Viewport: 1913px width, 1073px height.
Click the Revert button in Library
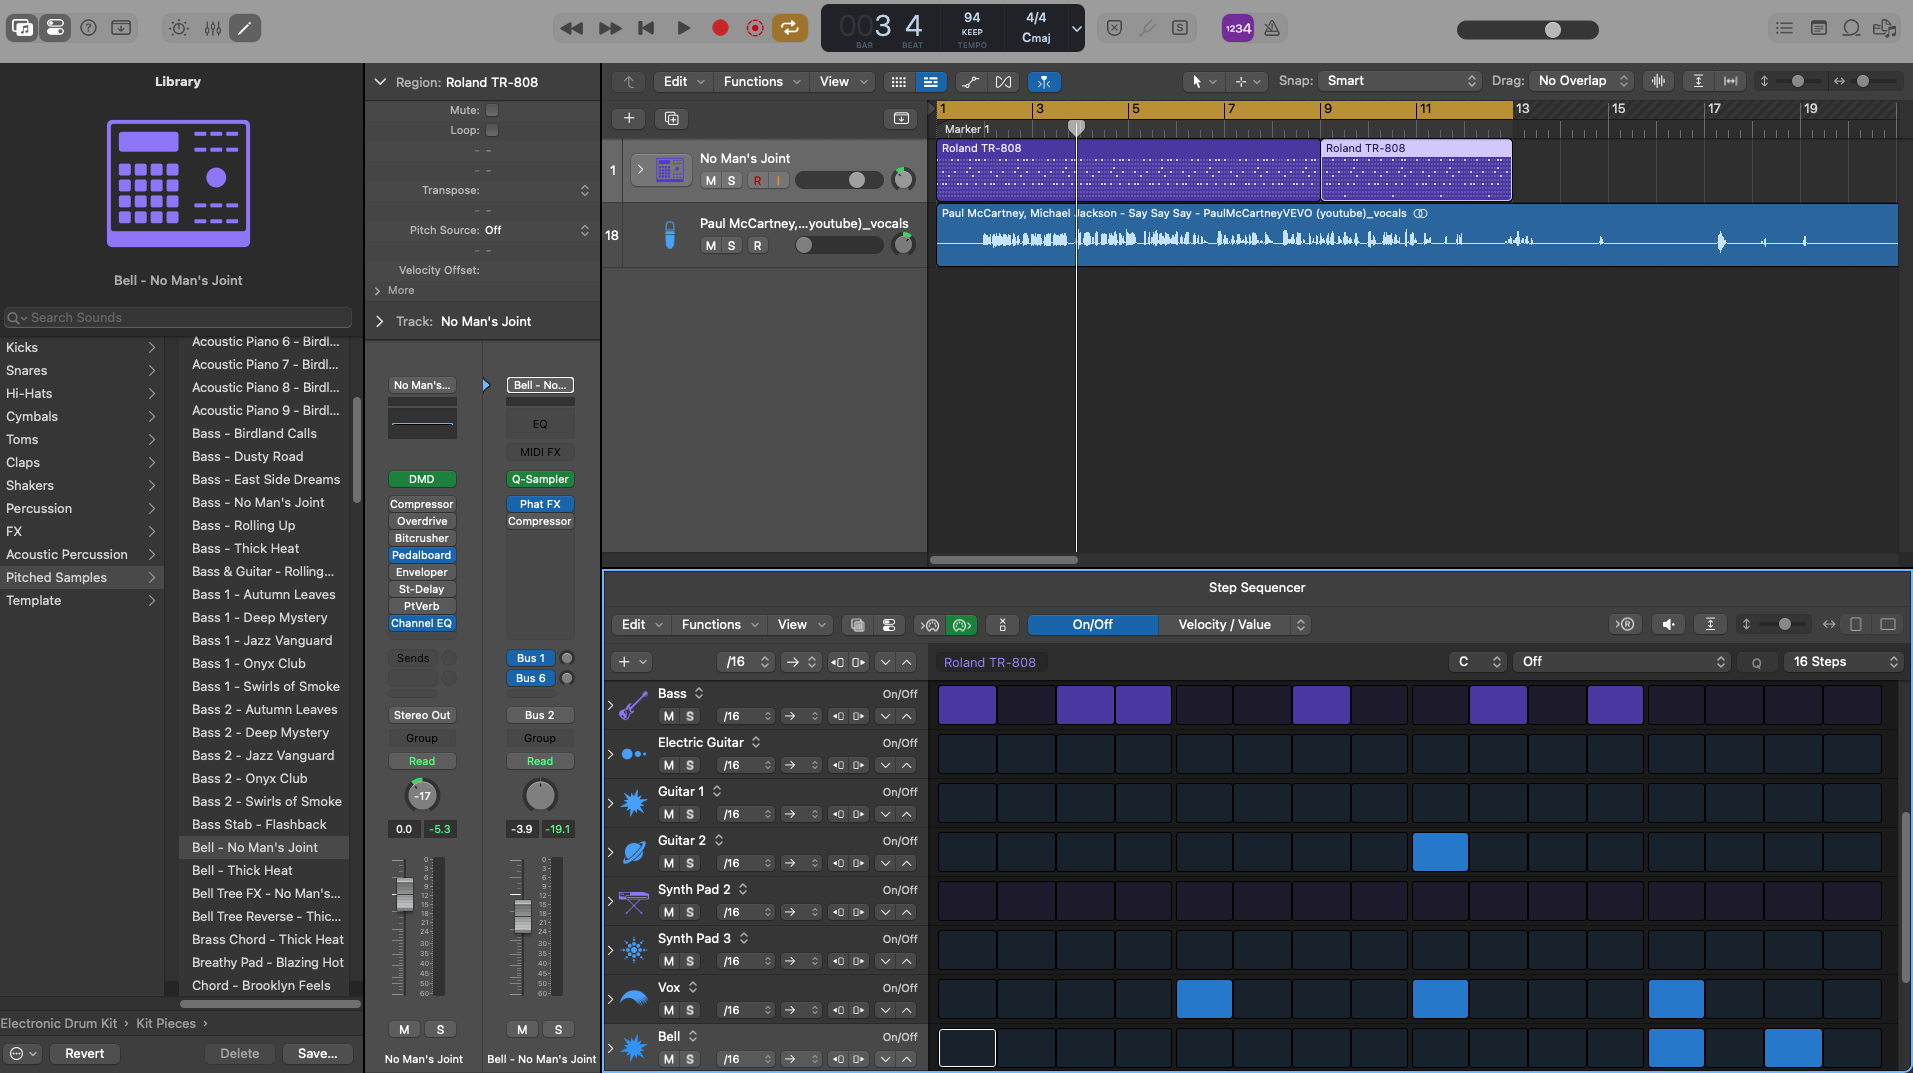(x=85, y=1054)
